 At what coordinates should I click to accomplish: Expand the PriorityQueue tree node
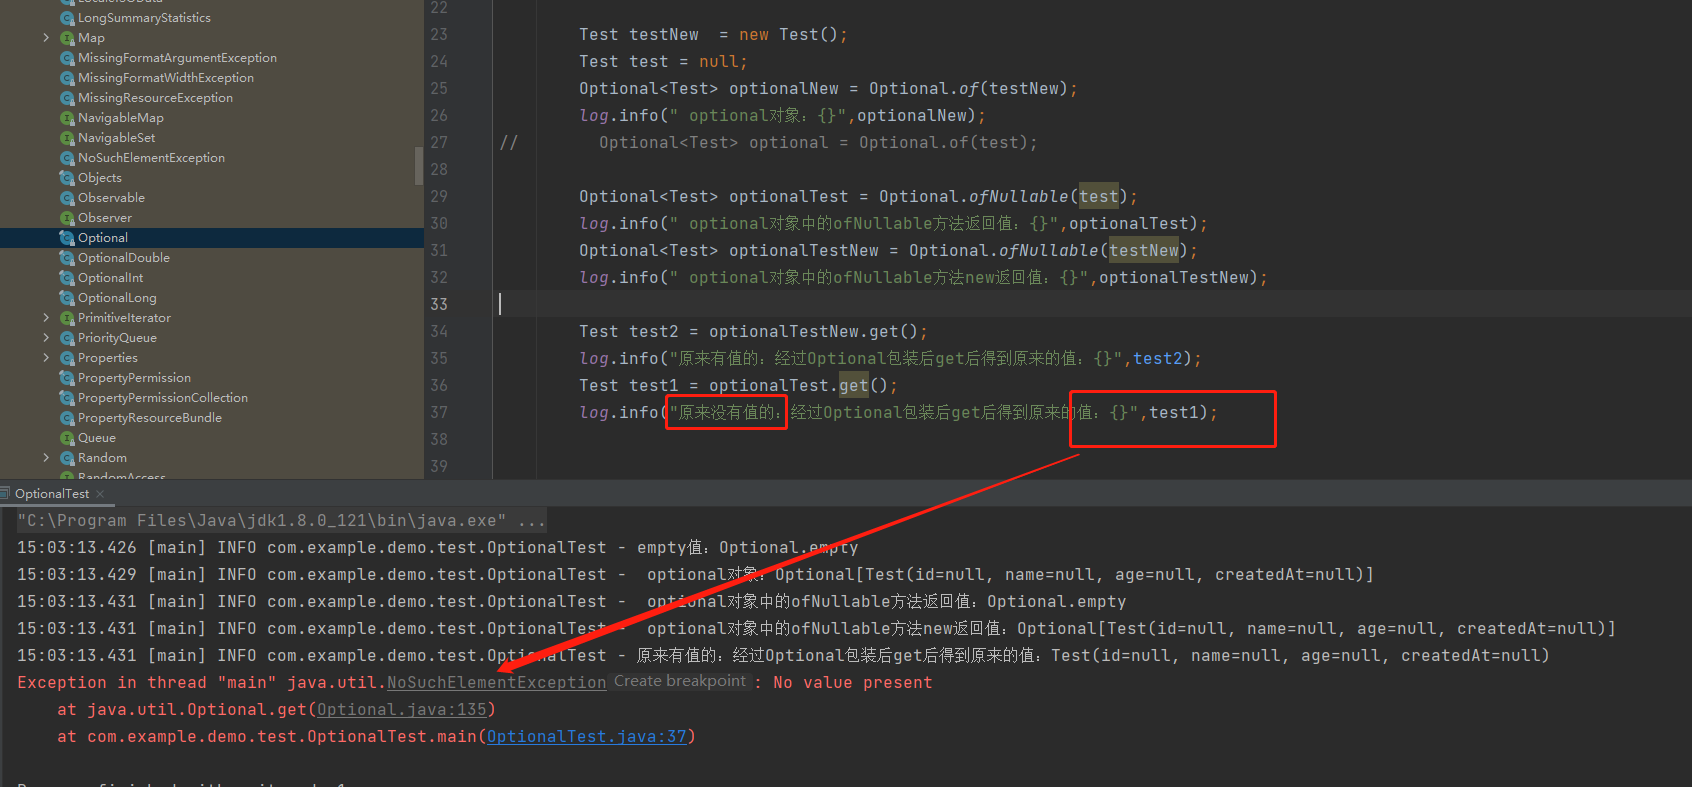46,338
